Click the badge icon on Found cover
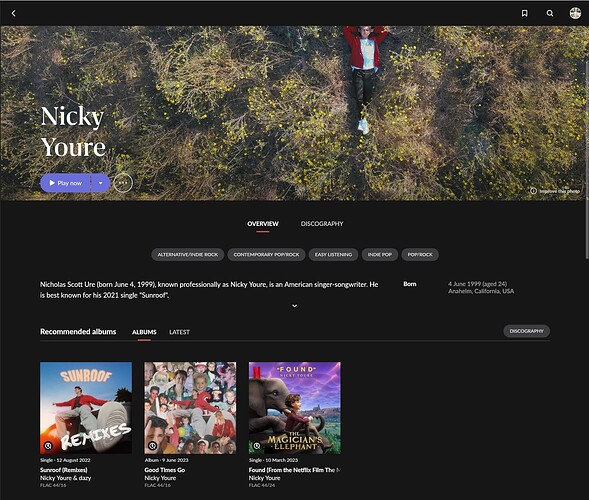This screenshot has width=589, height=500. coord(257,446)
